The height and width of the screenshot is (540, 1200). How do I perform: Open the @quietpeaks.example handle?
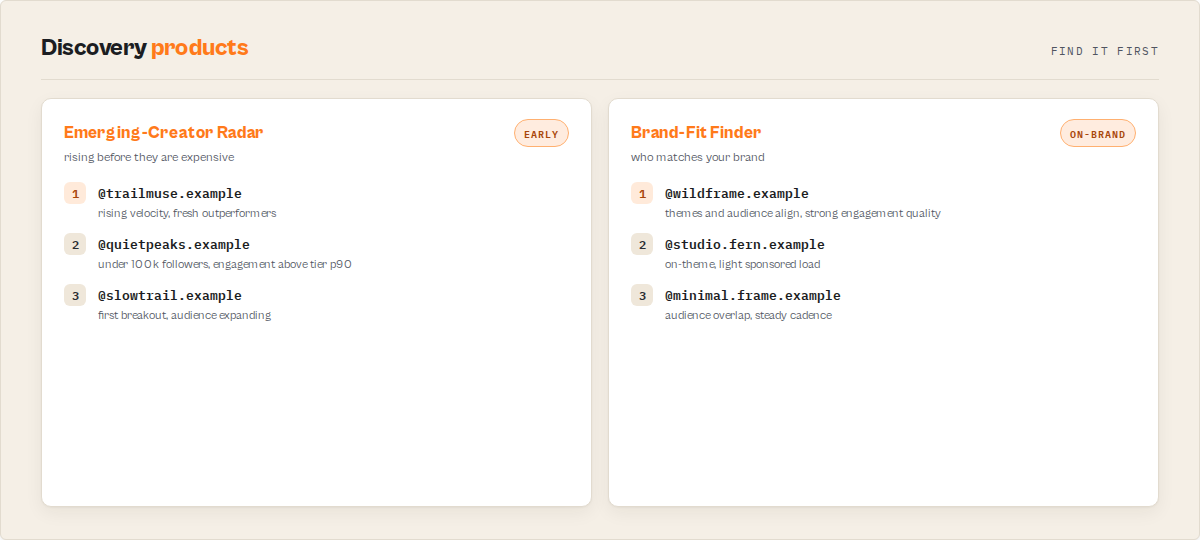174,245
